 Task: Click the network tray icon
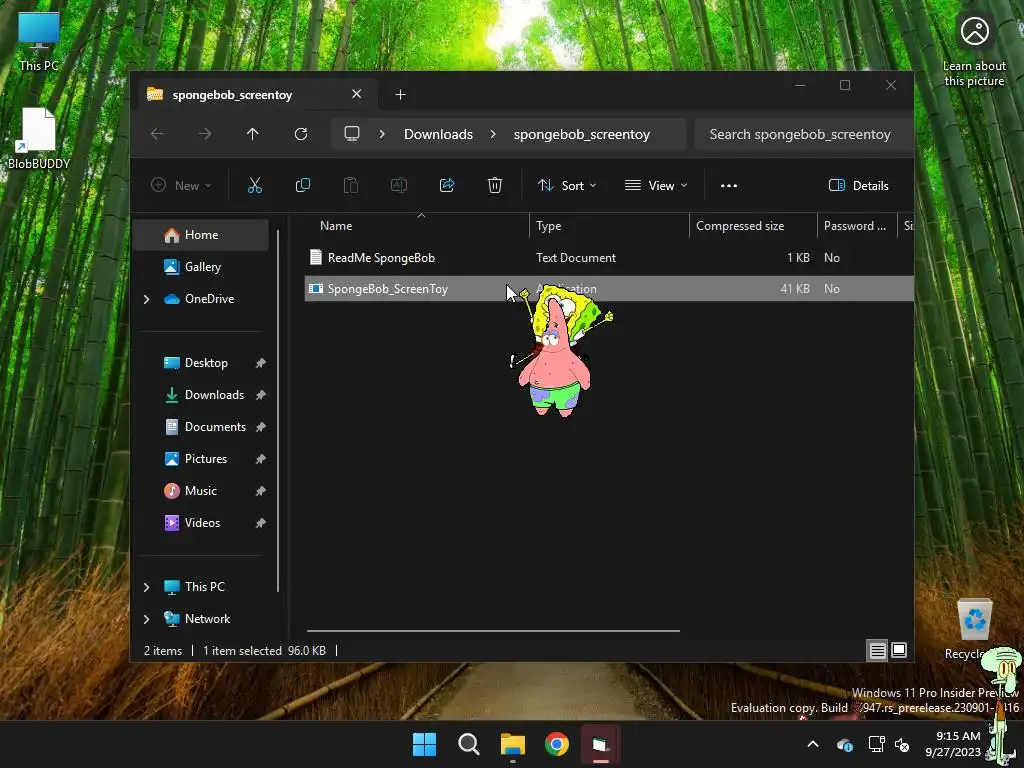(x=876, y=744)
